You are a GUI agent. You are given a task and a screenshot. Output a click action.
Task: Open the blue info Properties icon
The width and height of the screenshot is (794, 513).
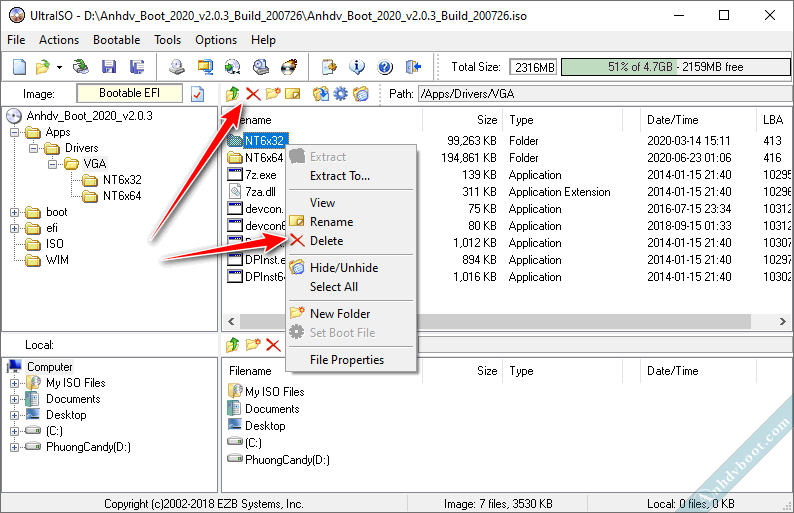click(x=357, y=67)
